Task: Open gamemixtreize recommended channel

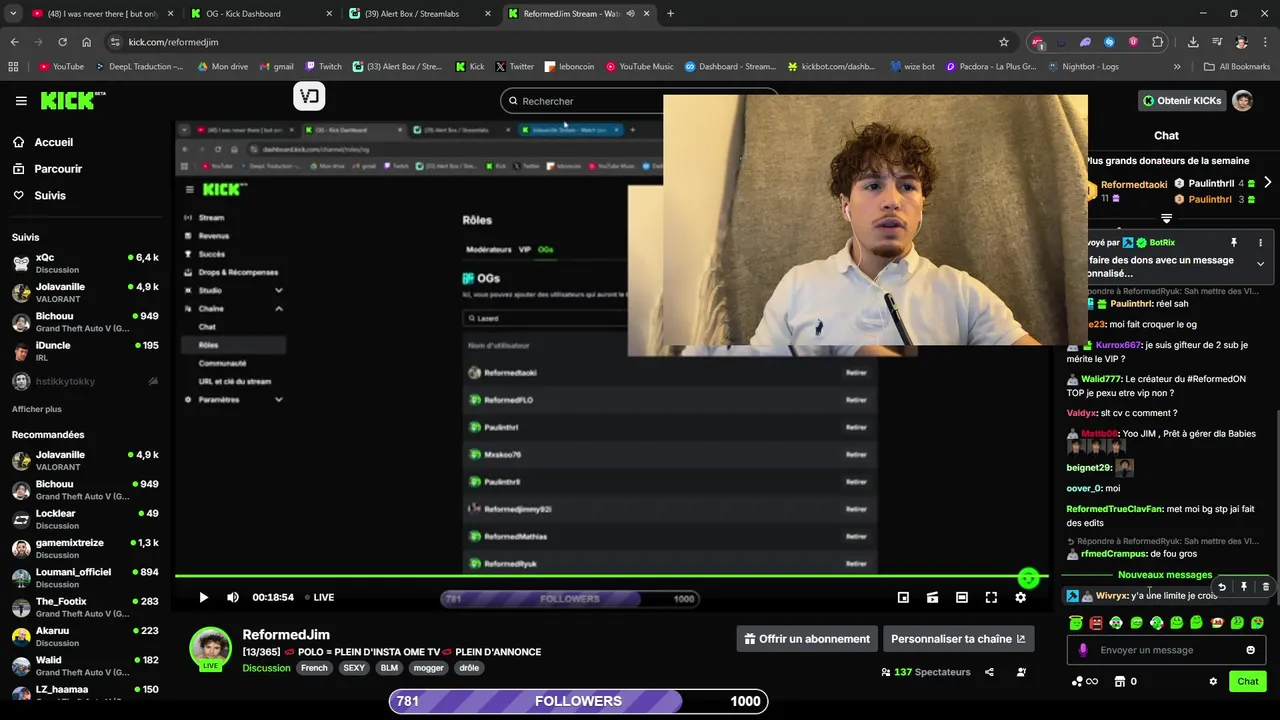Action: tap(85, 548)
